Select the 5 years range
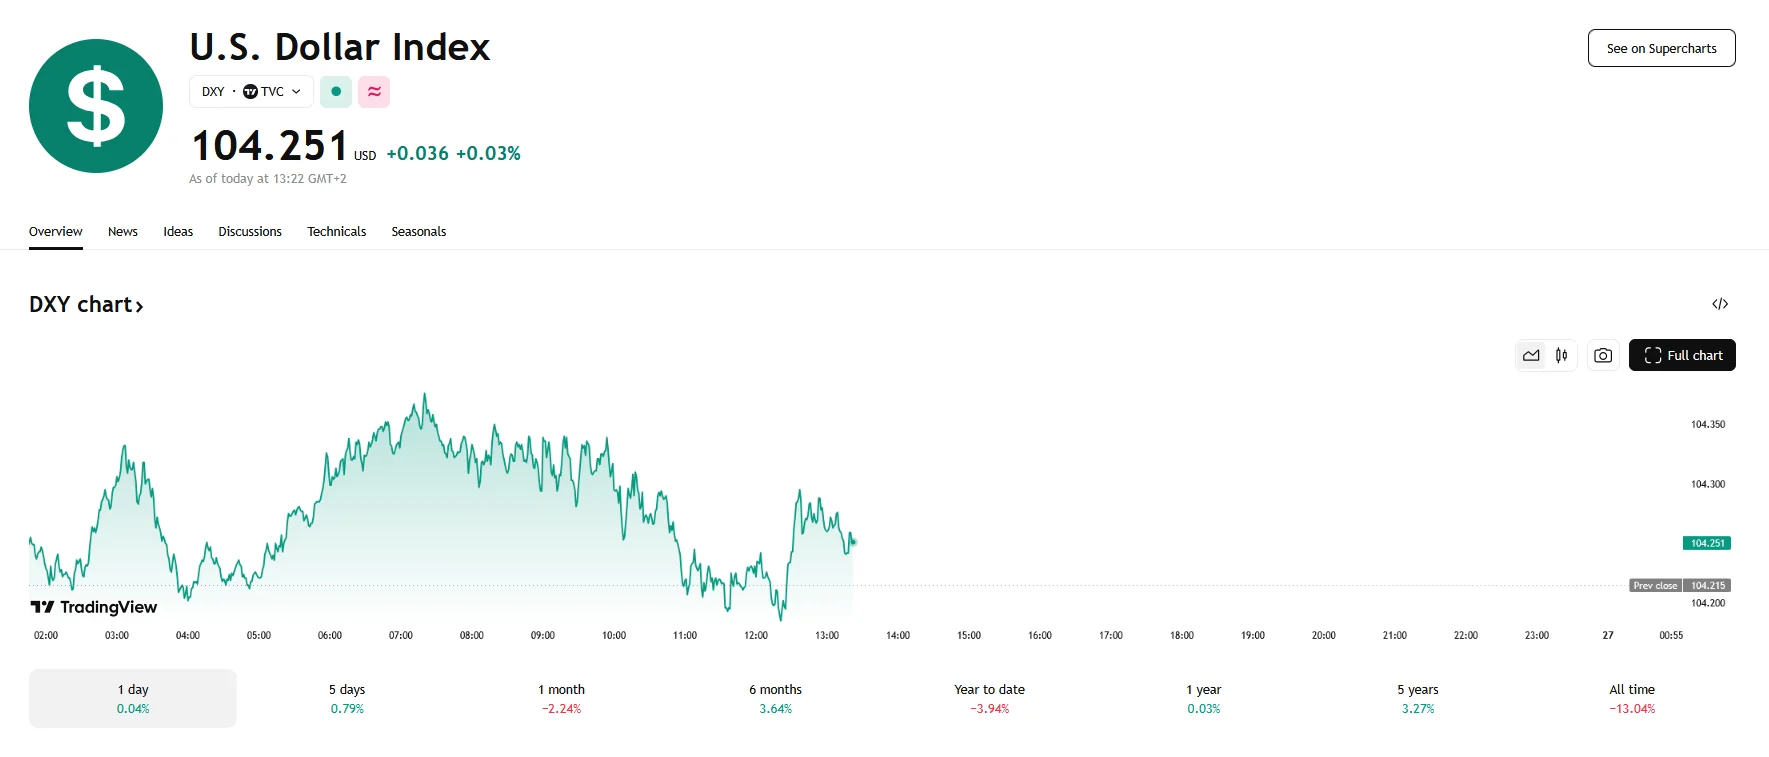1769x757 pixels. click(x=1417, y=698)
